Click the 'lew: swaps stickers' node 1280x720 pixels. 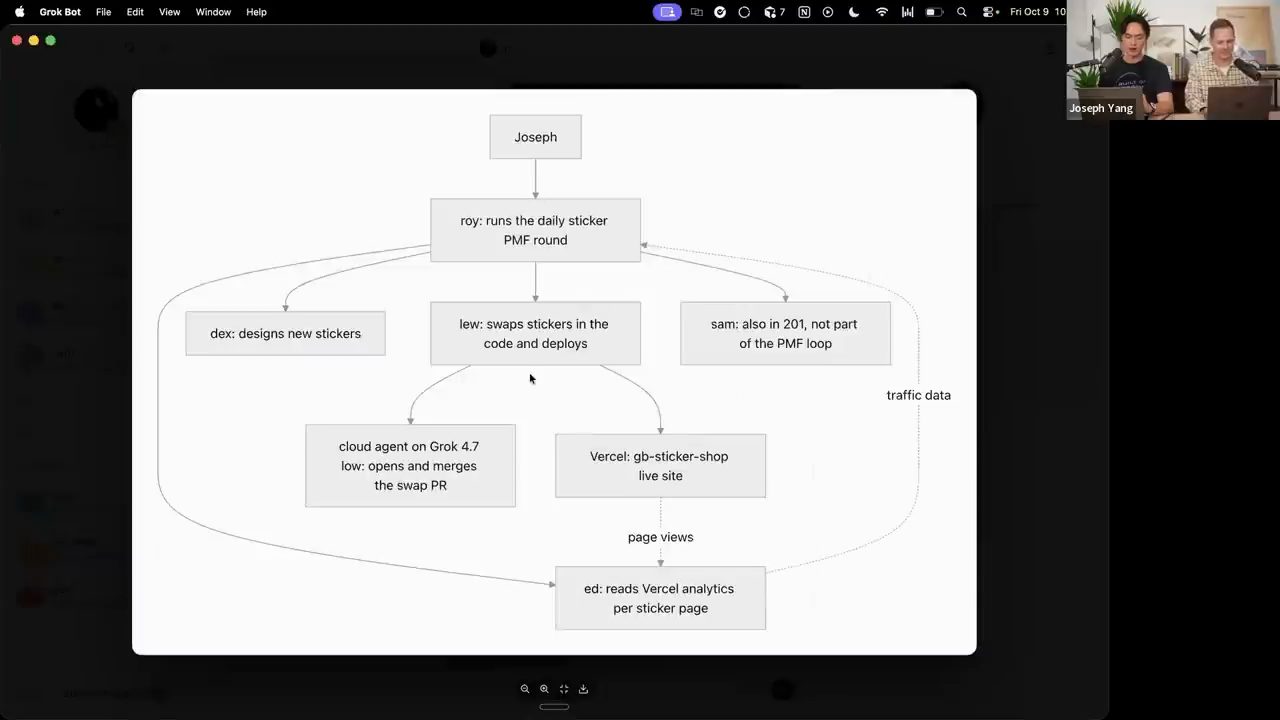click(535, 333)
